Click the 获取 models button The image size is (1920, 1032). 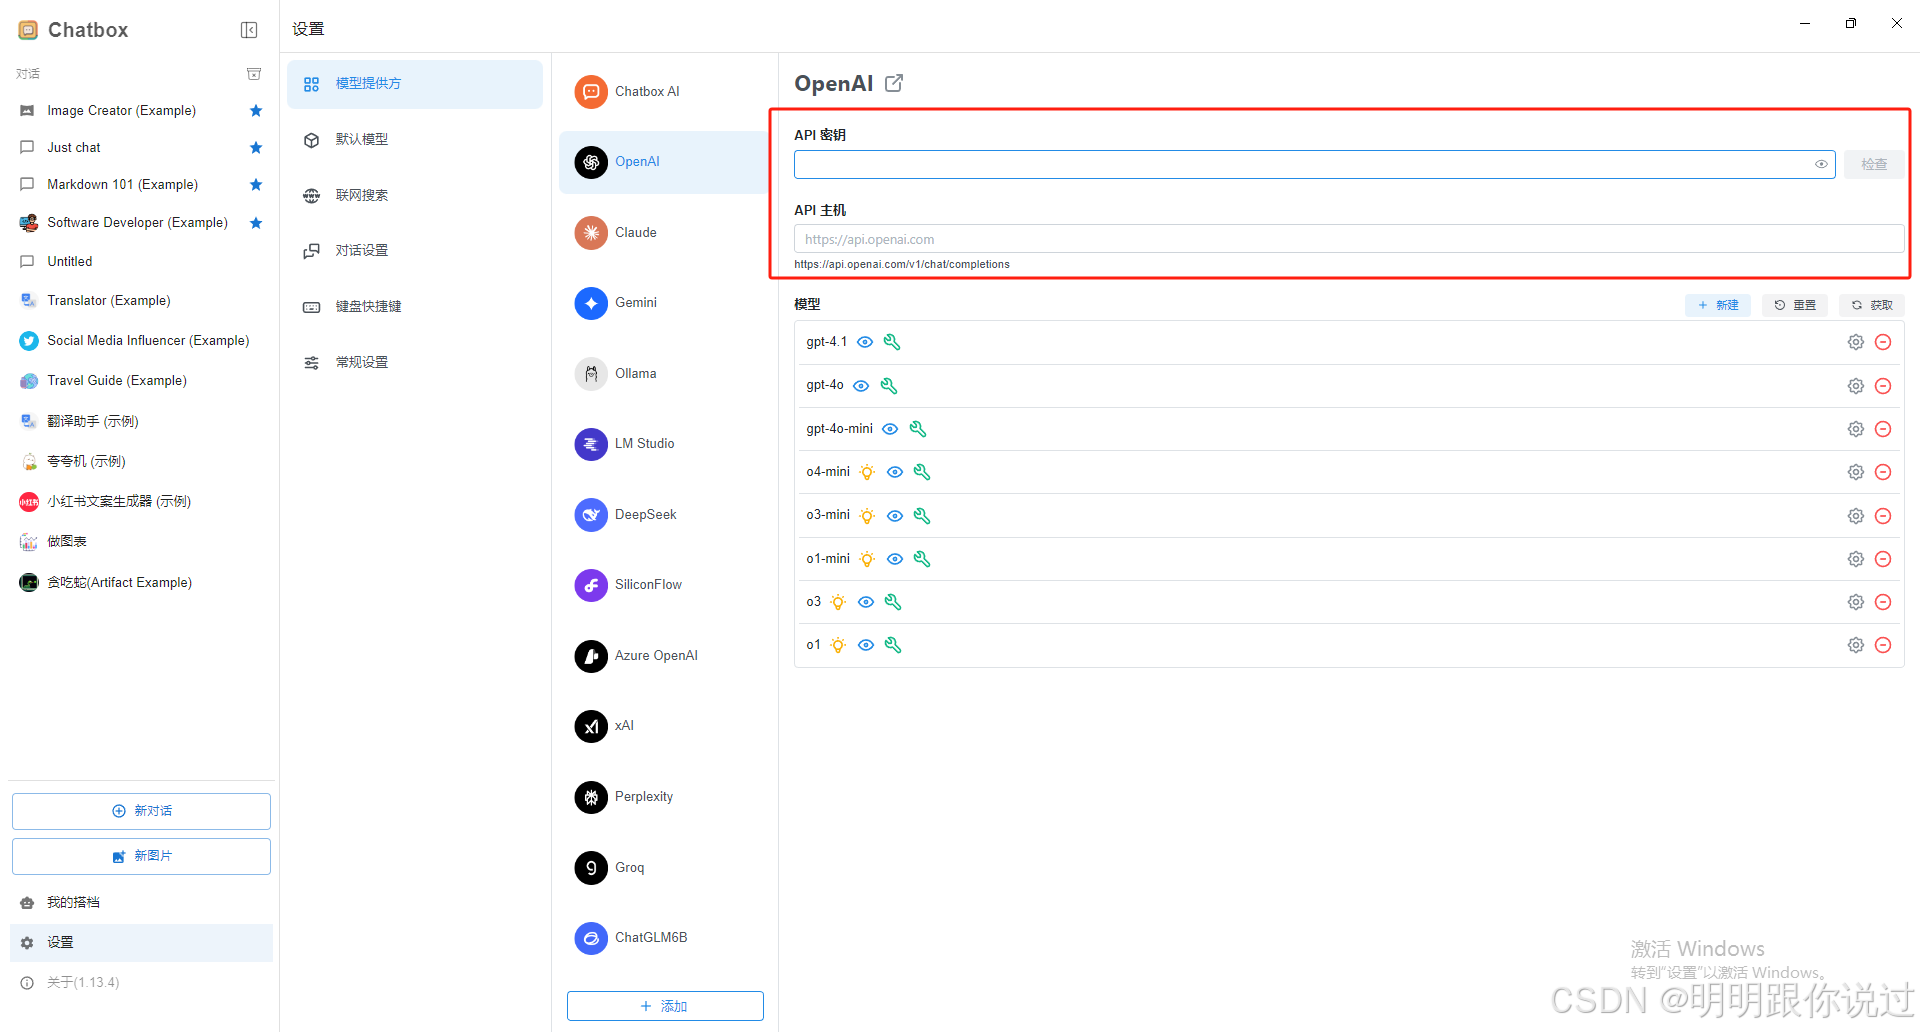[1872, 305]
